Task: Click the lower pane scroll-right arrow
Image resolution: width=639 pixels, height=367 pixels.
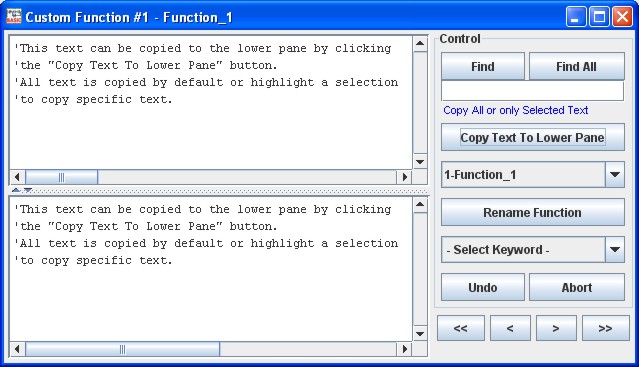Action: [404, 349]
